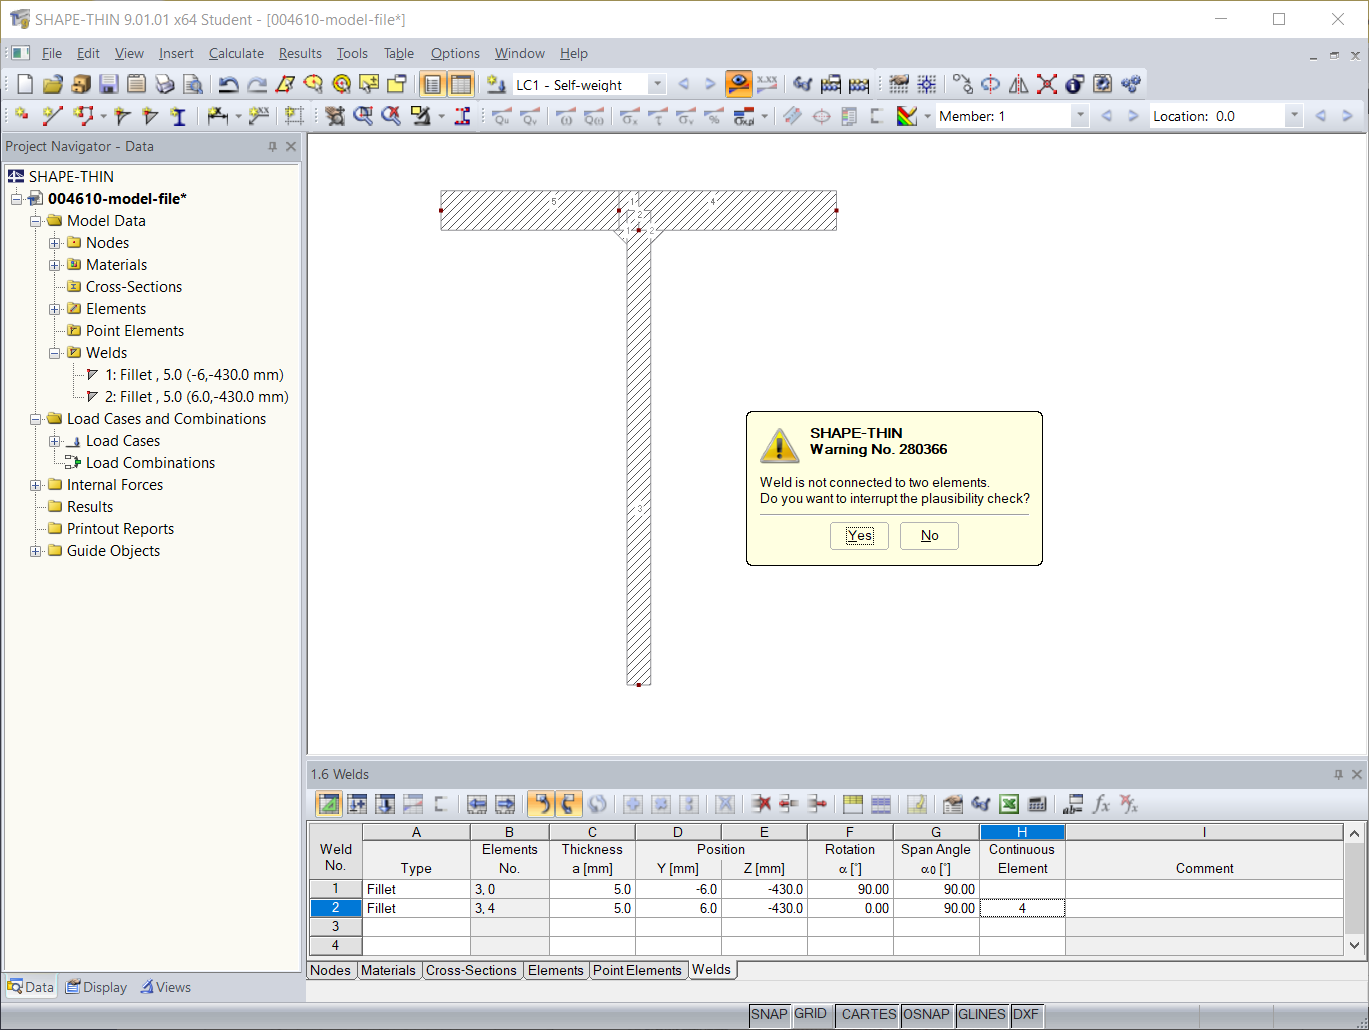The height and width of the screenshot is (1030, 1369).
Task: Save the model with the floppy disk icon
Action: coord(109,84)
